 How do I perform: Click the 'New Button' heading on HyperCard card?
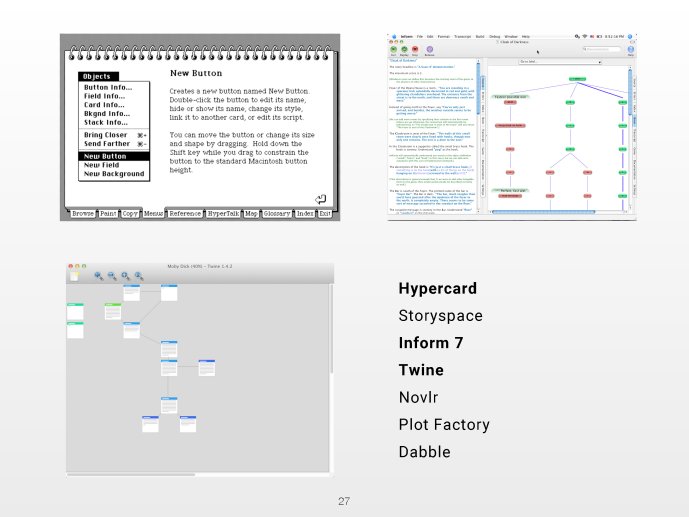pos(196,73)
